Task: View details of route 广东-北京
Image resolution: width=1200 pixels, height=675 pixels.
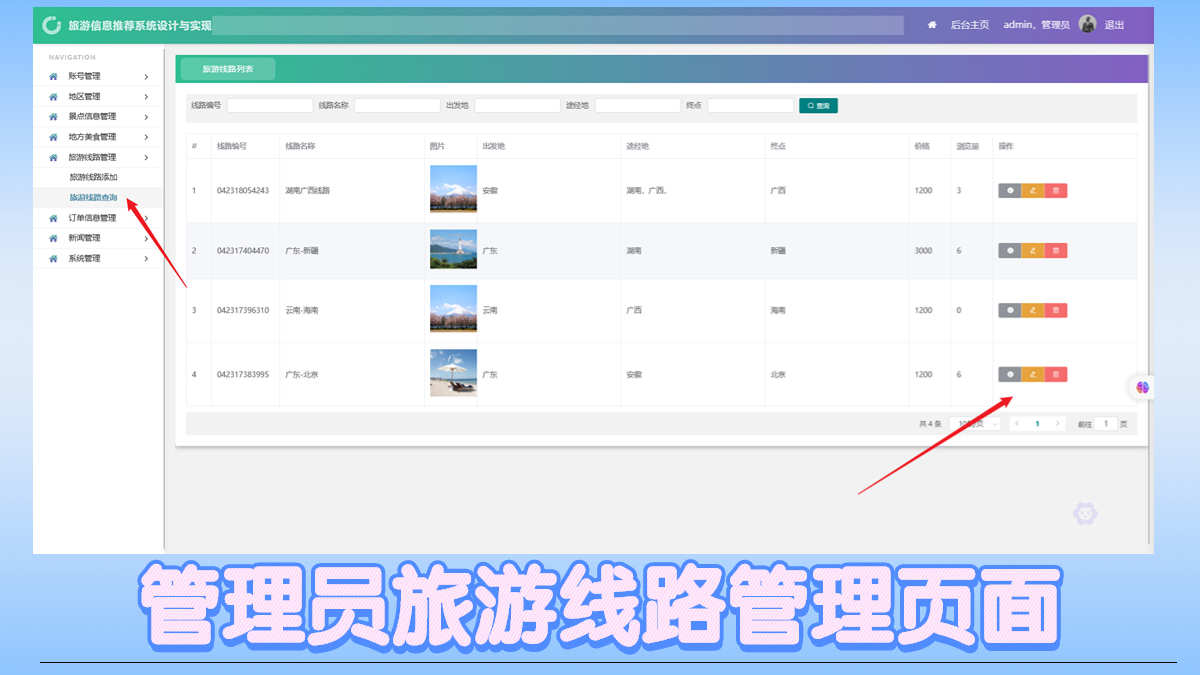Action: [x=1010, y=375]
